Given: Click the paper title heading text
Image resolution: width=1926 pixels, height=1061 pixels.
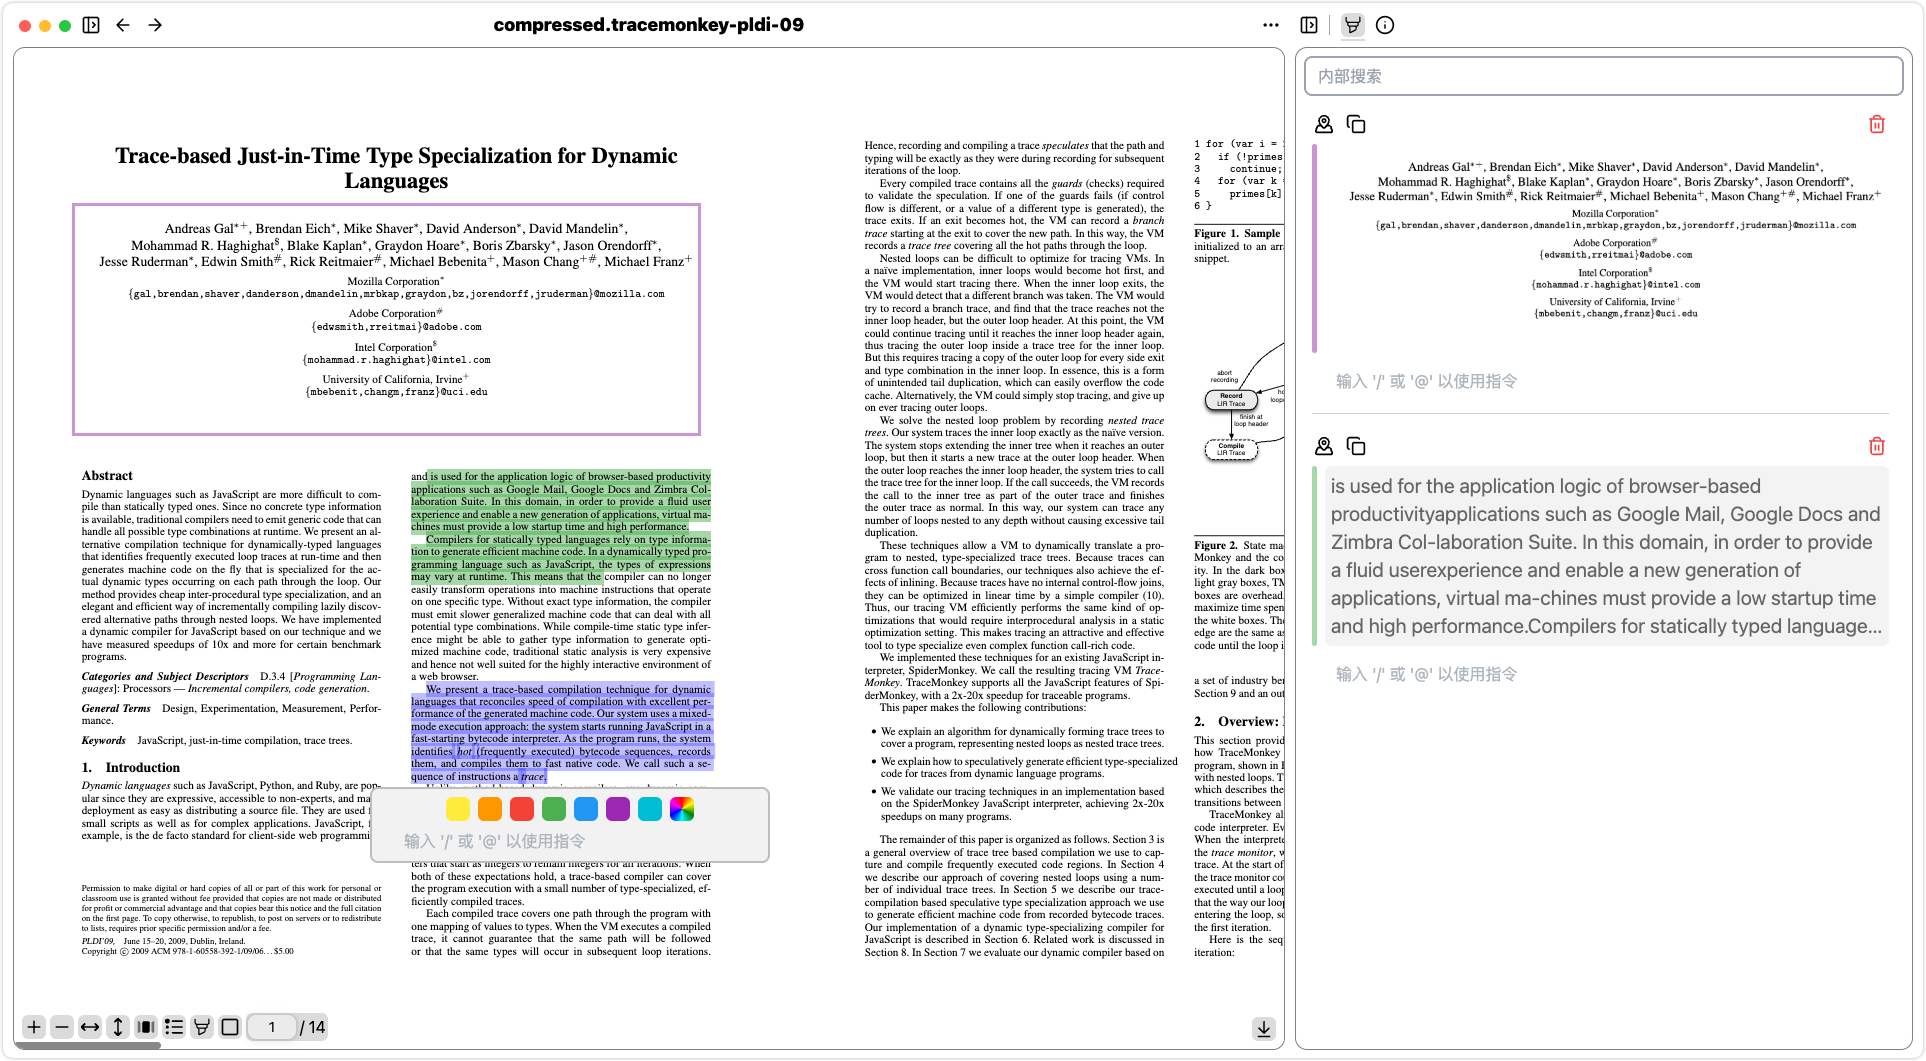Looking at the screenshot, I should [396, 168].
